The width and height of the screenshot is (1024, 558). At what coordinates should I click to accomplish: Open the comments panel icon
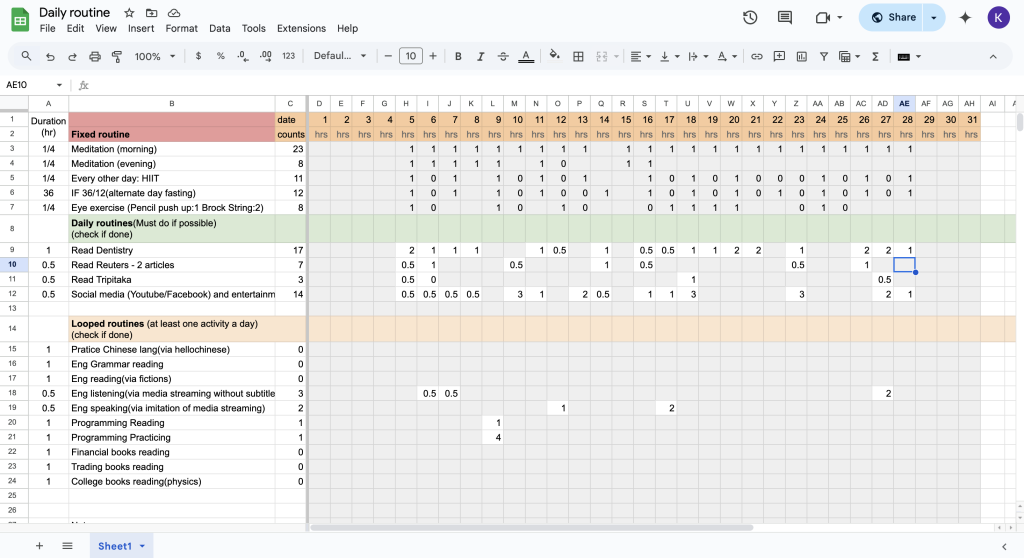coord(784,17)
